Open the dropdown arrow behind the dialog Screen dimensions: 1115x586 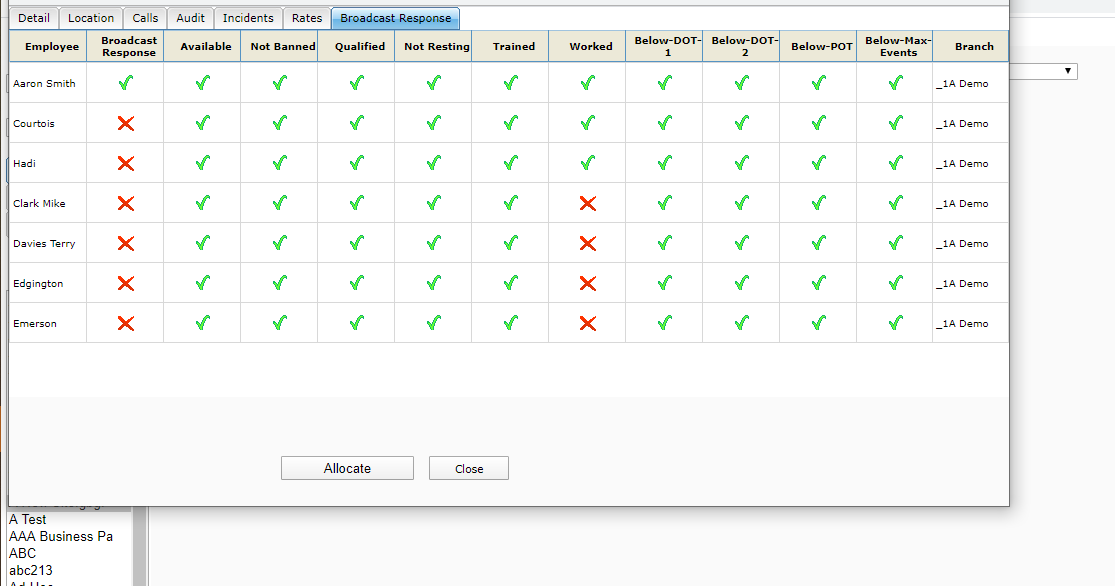(1068, 71)
